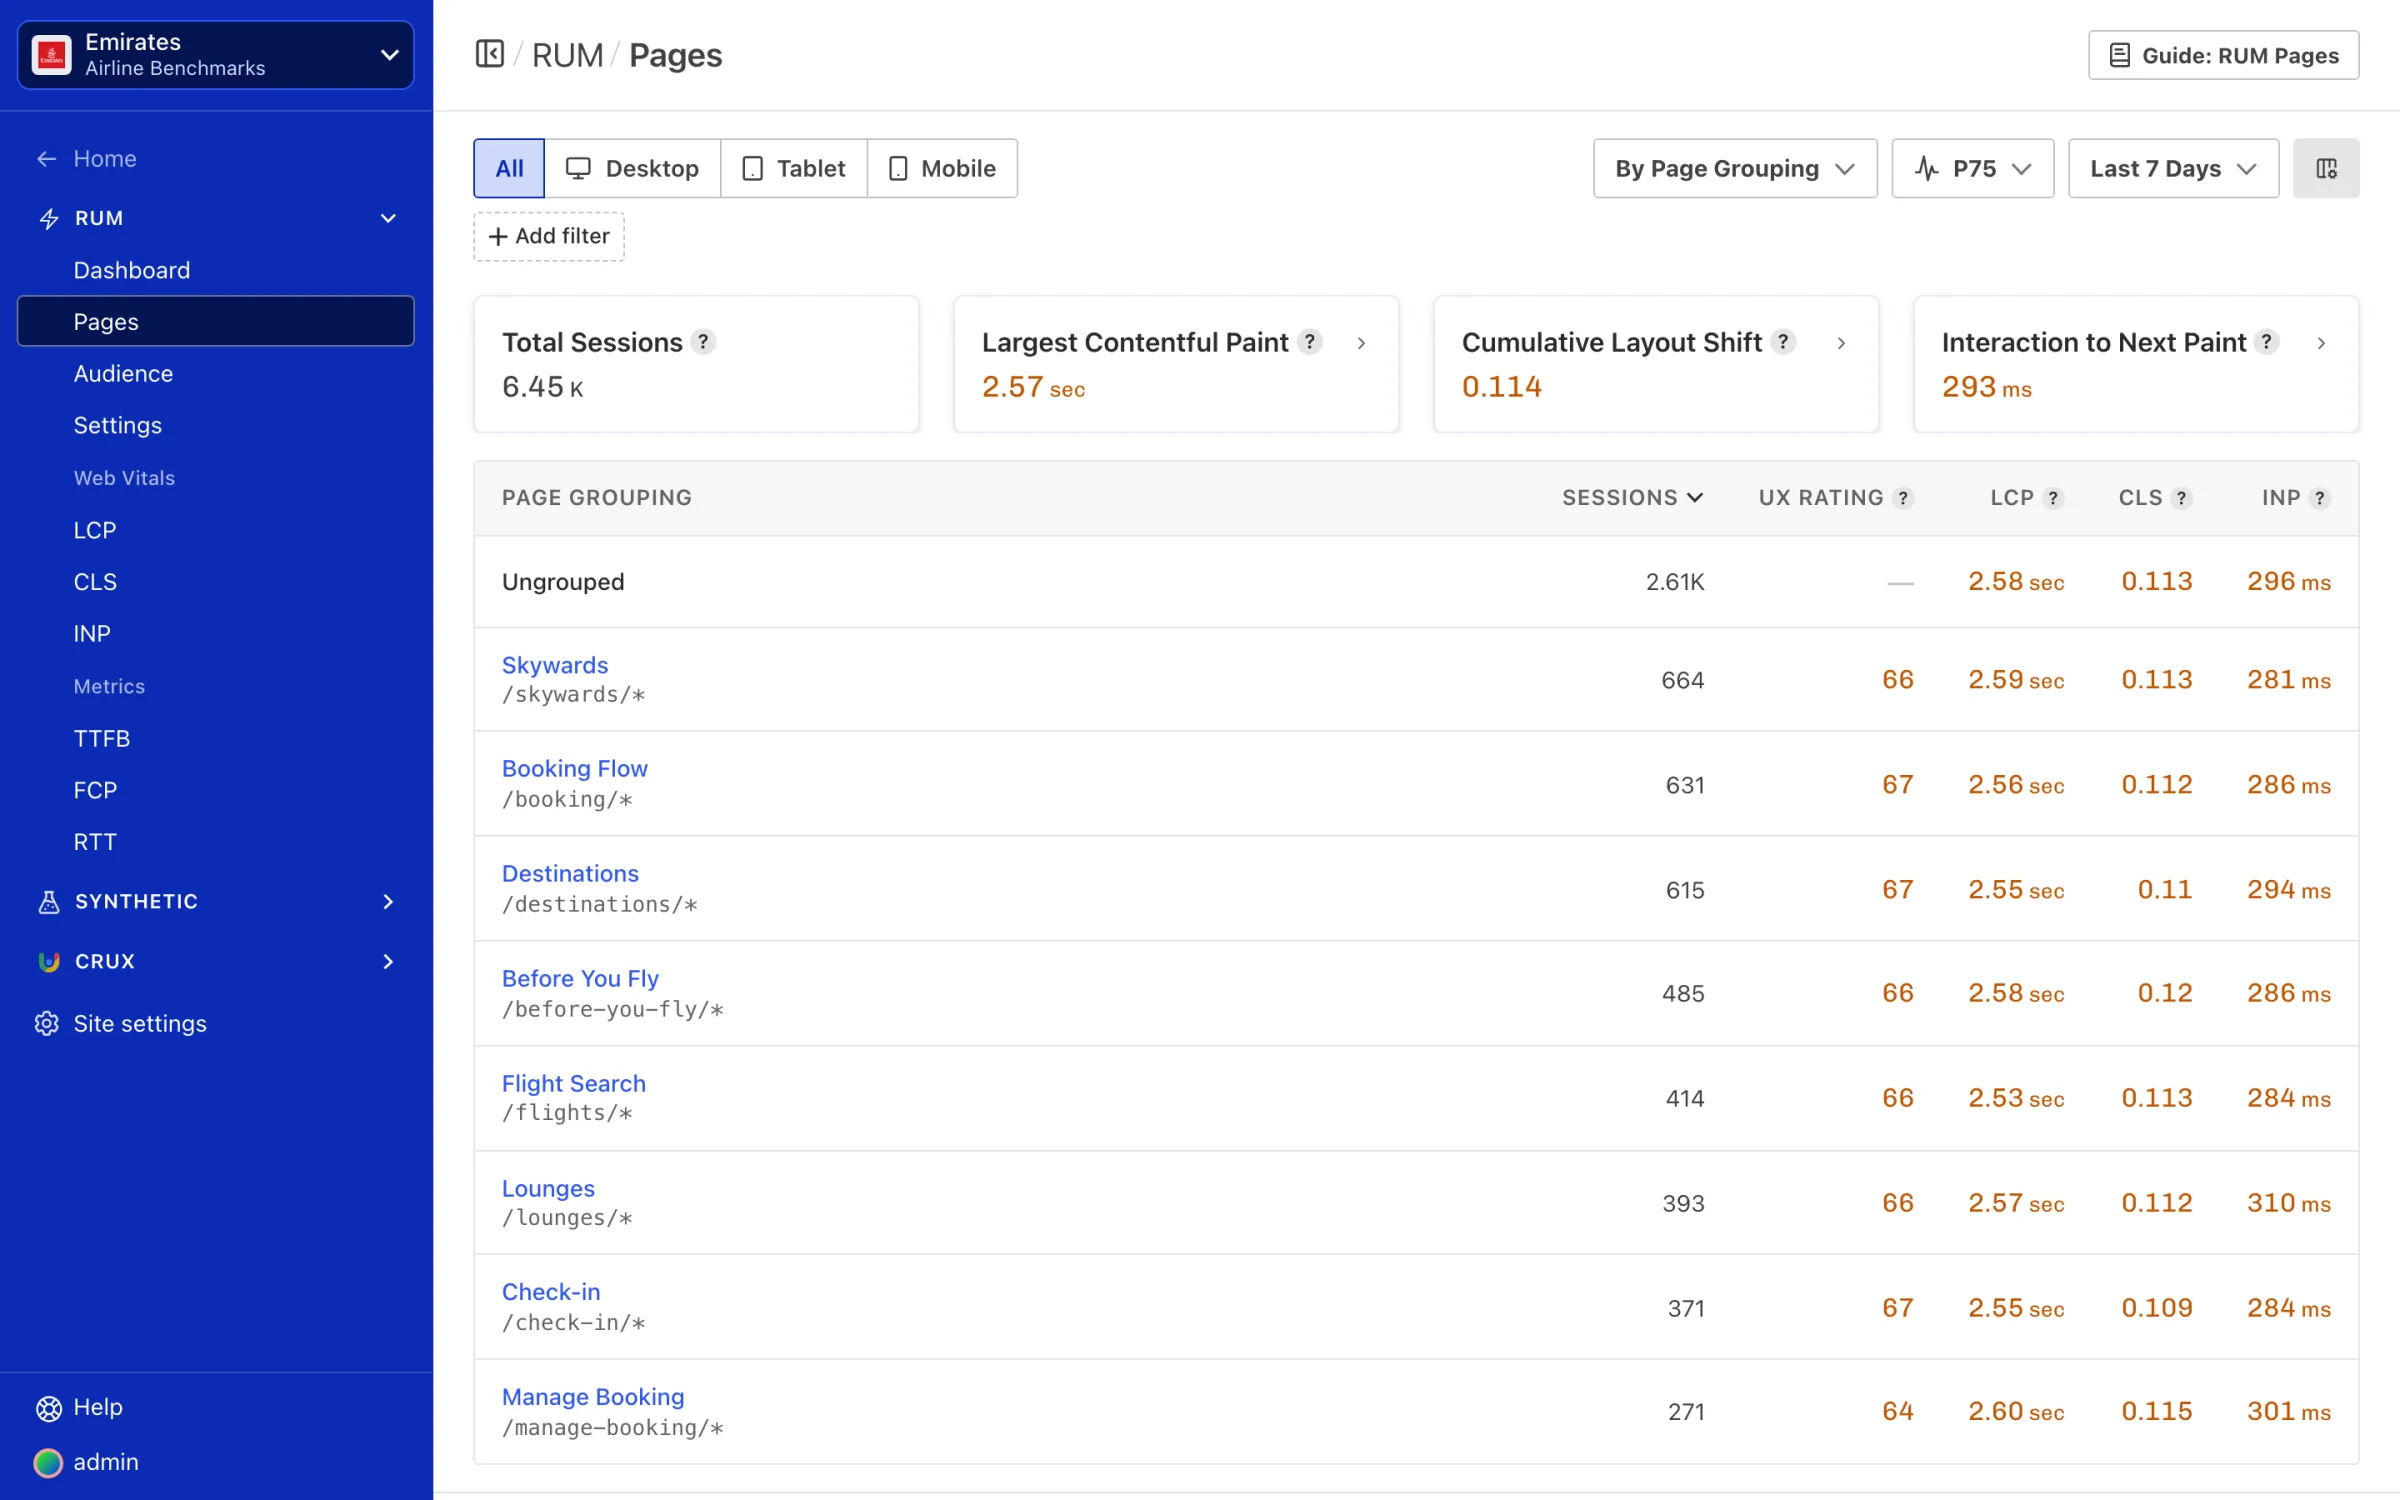
Task: Open Cumulative Layout Shift card arrow
Action: point(1841,343)
